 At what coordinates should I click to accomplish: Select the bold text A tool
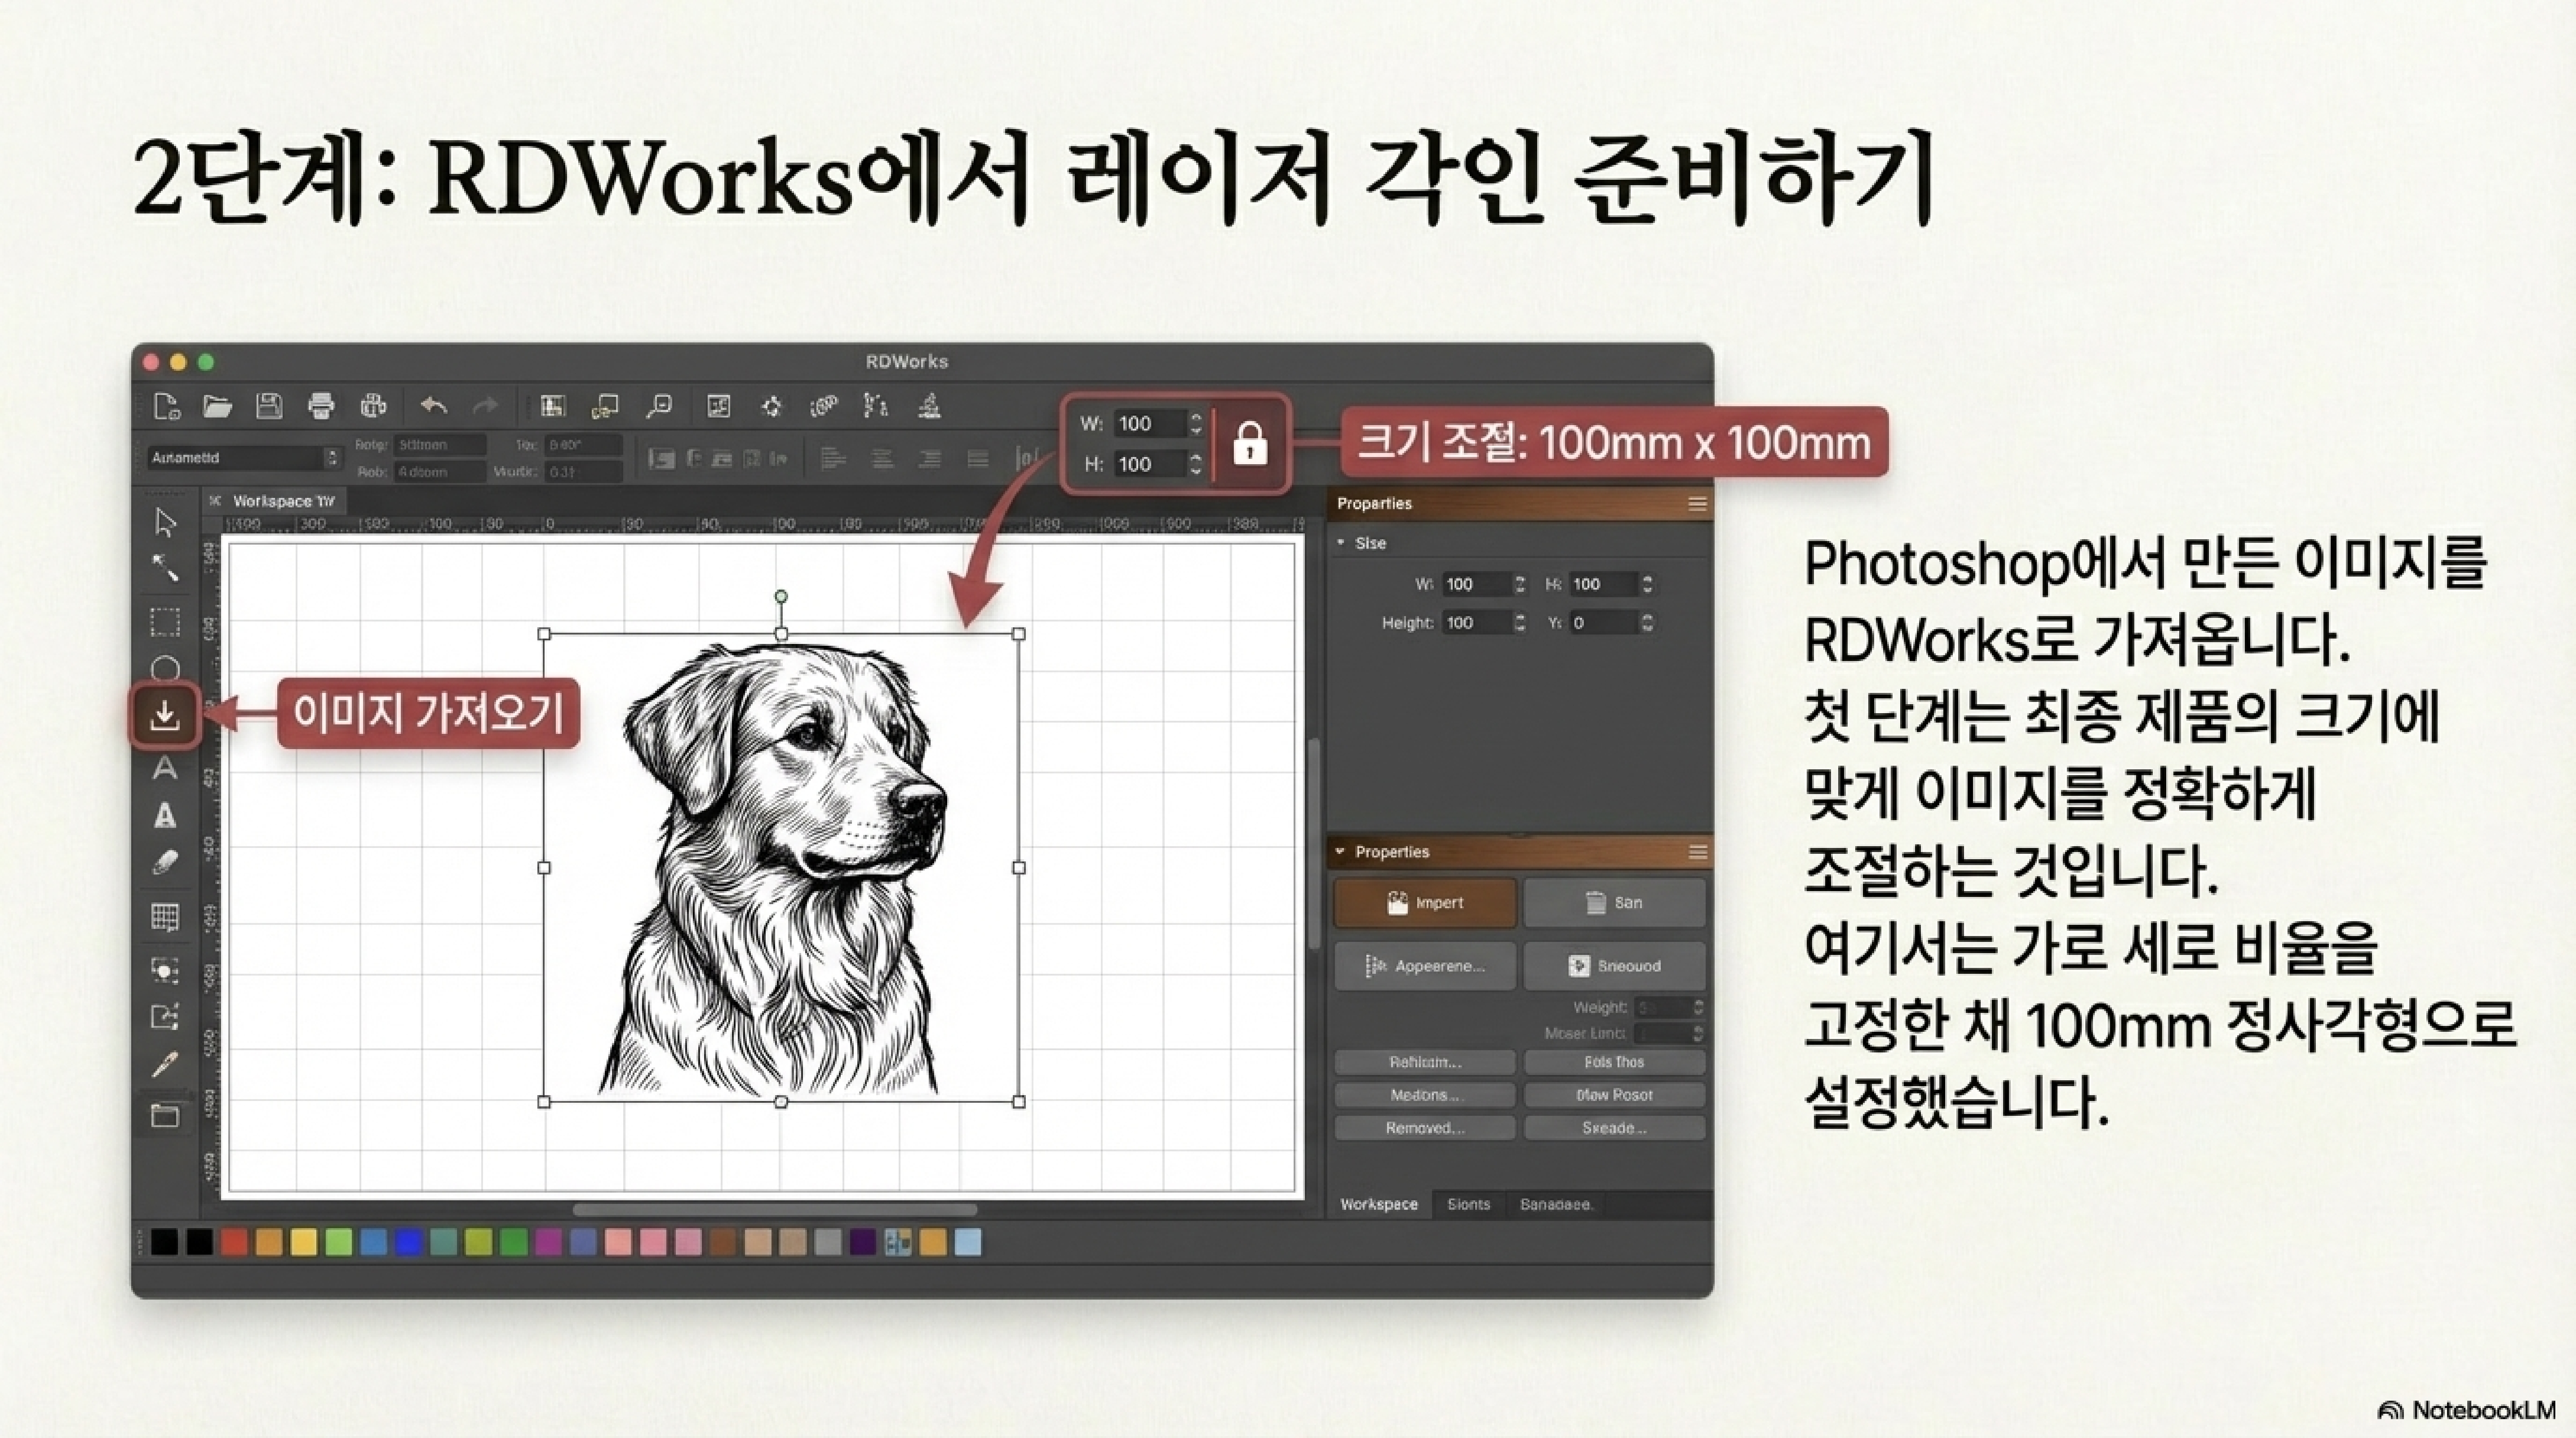[165, 816]
